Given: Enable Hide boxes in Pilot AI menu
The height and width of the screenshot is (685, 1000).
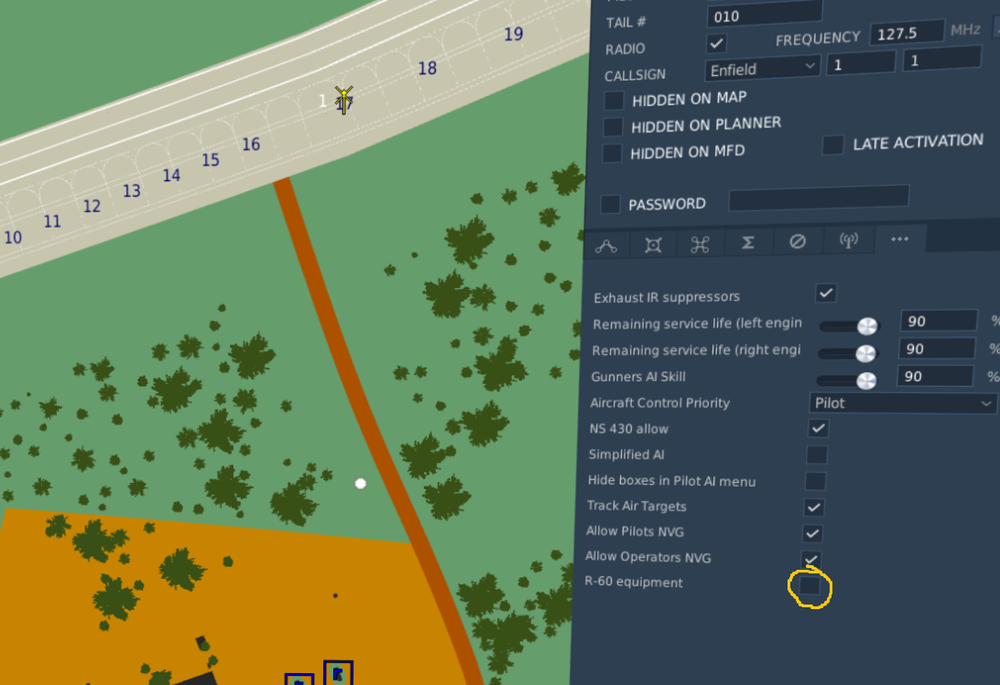Looking at the screenshot, I should click(815, 481).
